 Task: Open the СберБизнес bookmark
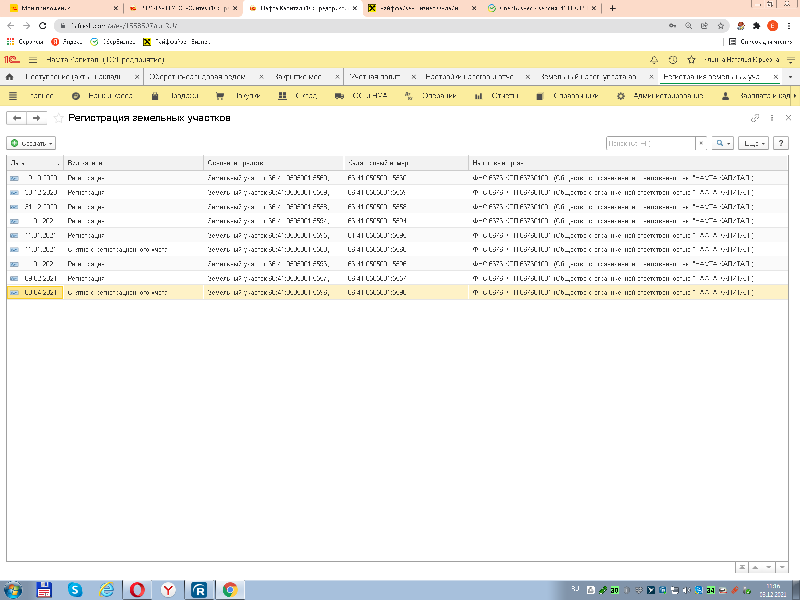tap(113, 42)
